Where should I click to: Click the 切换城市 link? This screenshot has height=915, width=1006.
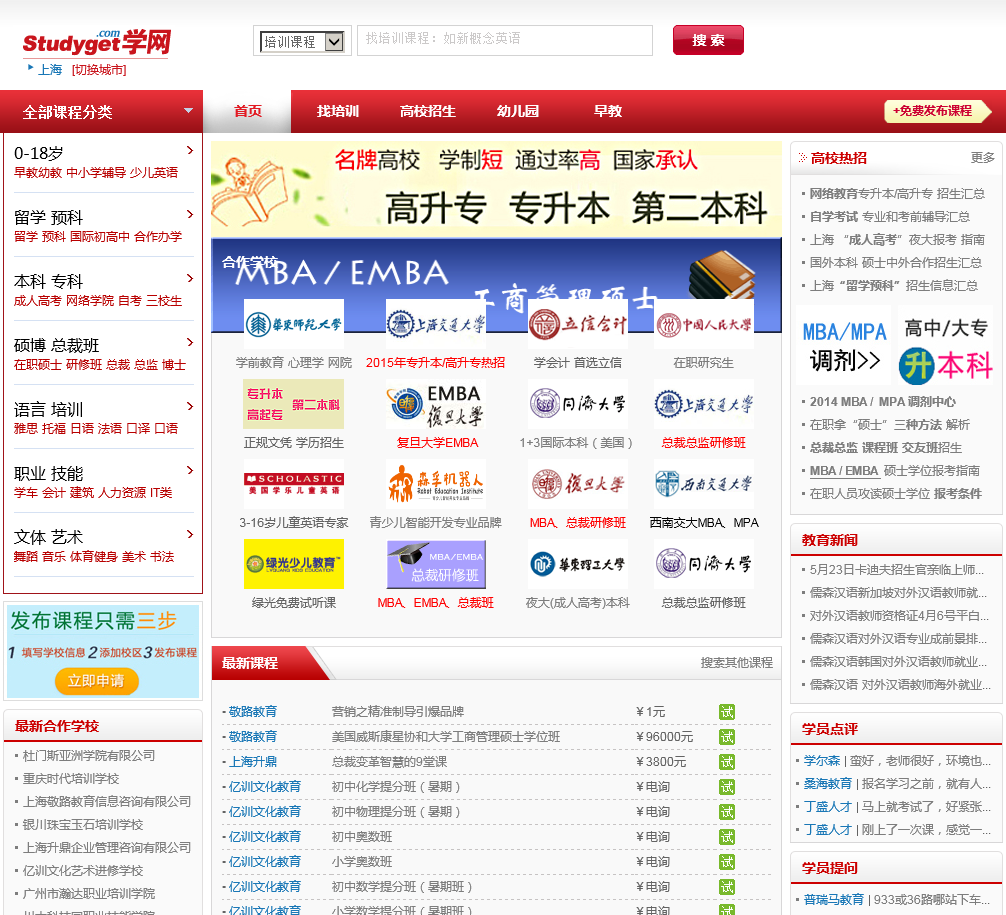coord(99,69)
